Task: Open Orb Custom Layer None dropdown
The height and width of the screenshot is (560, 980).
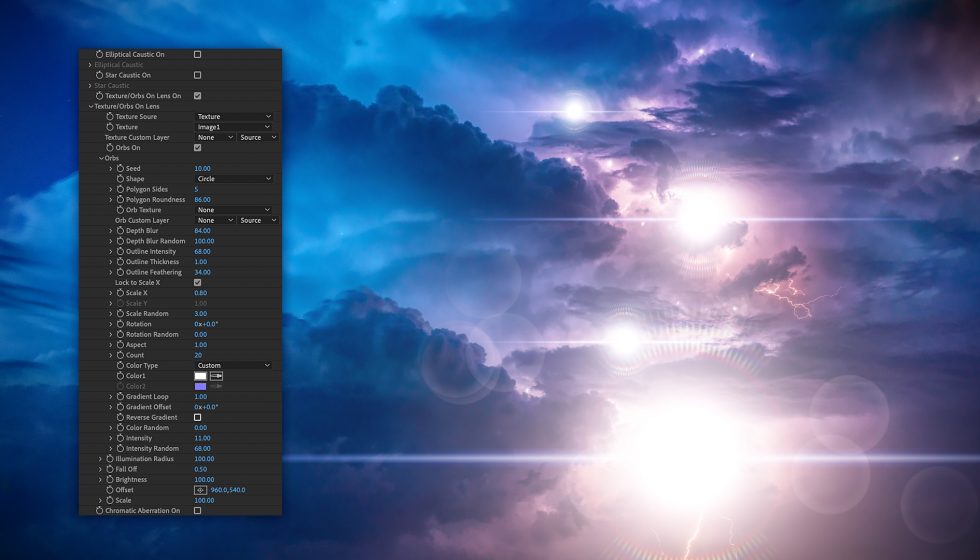Action: [x=215, y=220]
